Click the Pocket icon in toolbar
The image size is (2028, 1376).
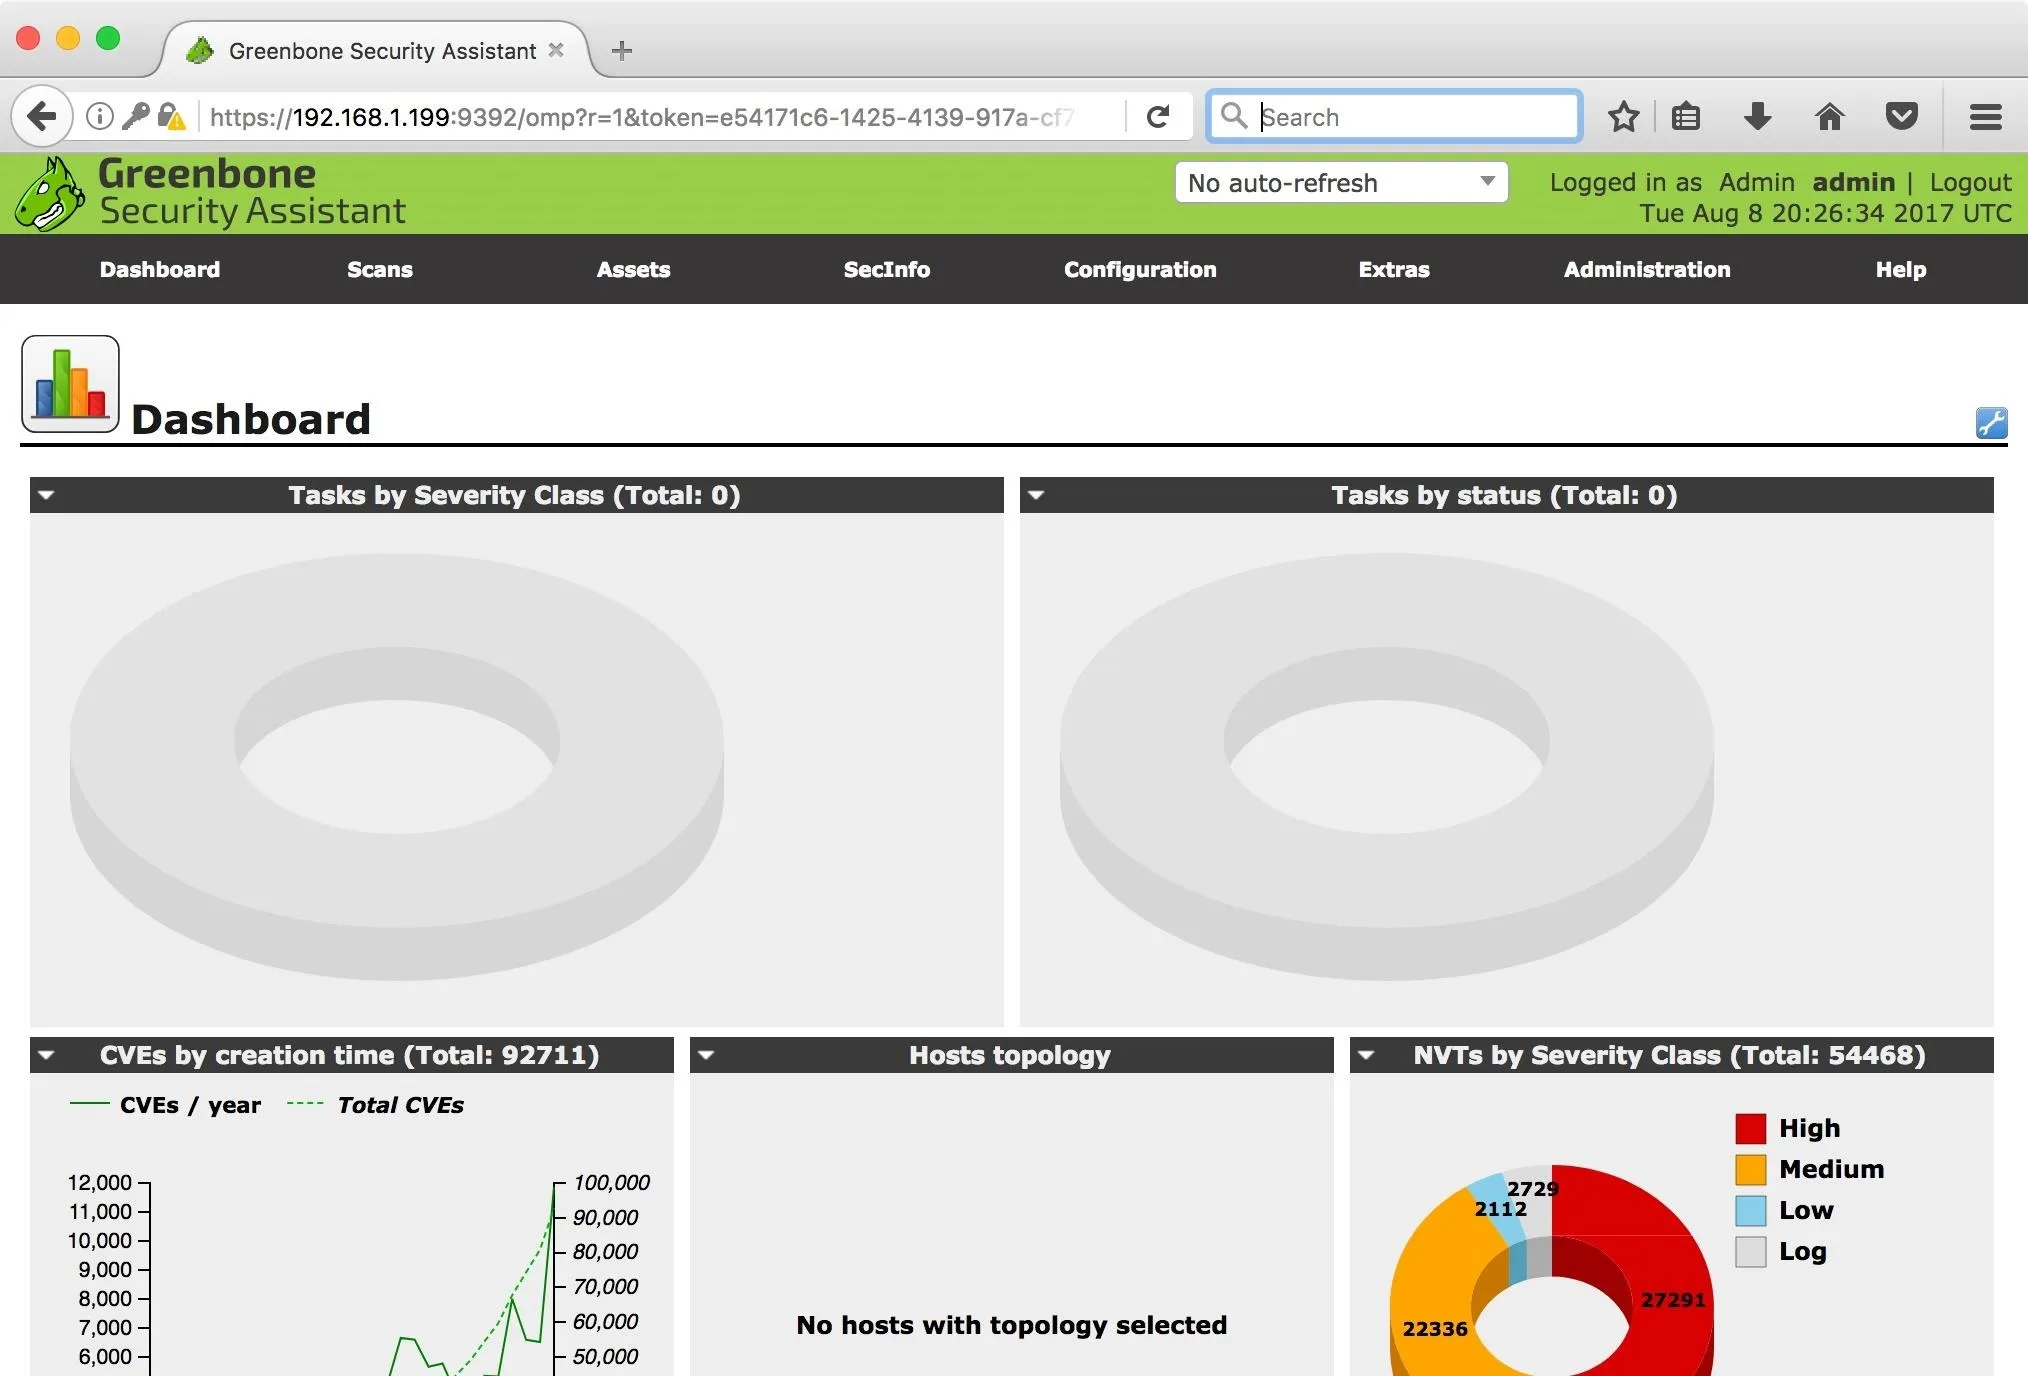tap(1901, 117)
